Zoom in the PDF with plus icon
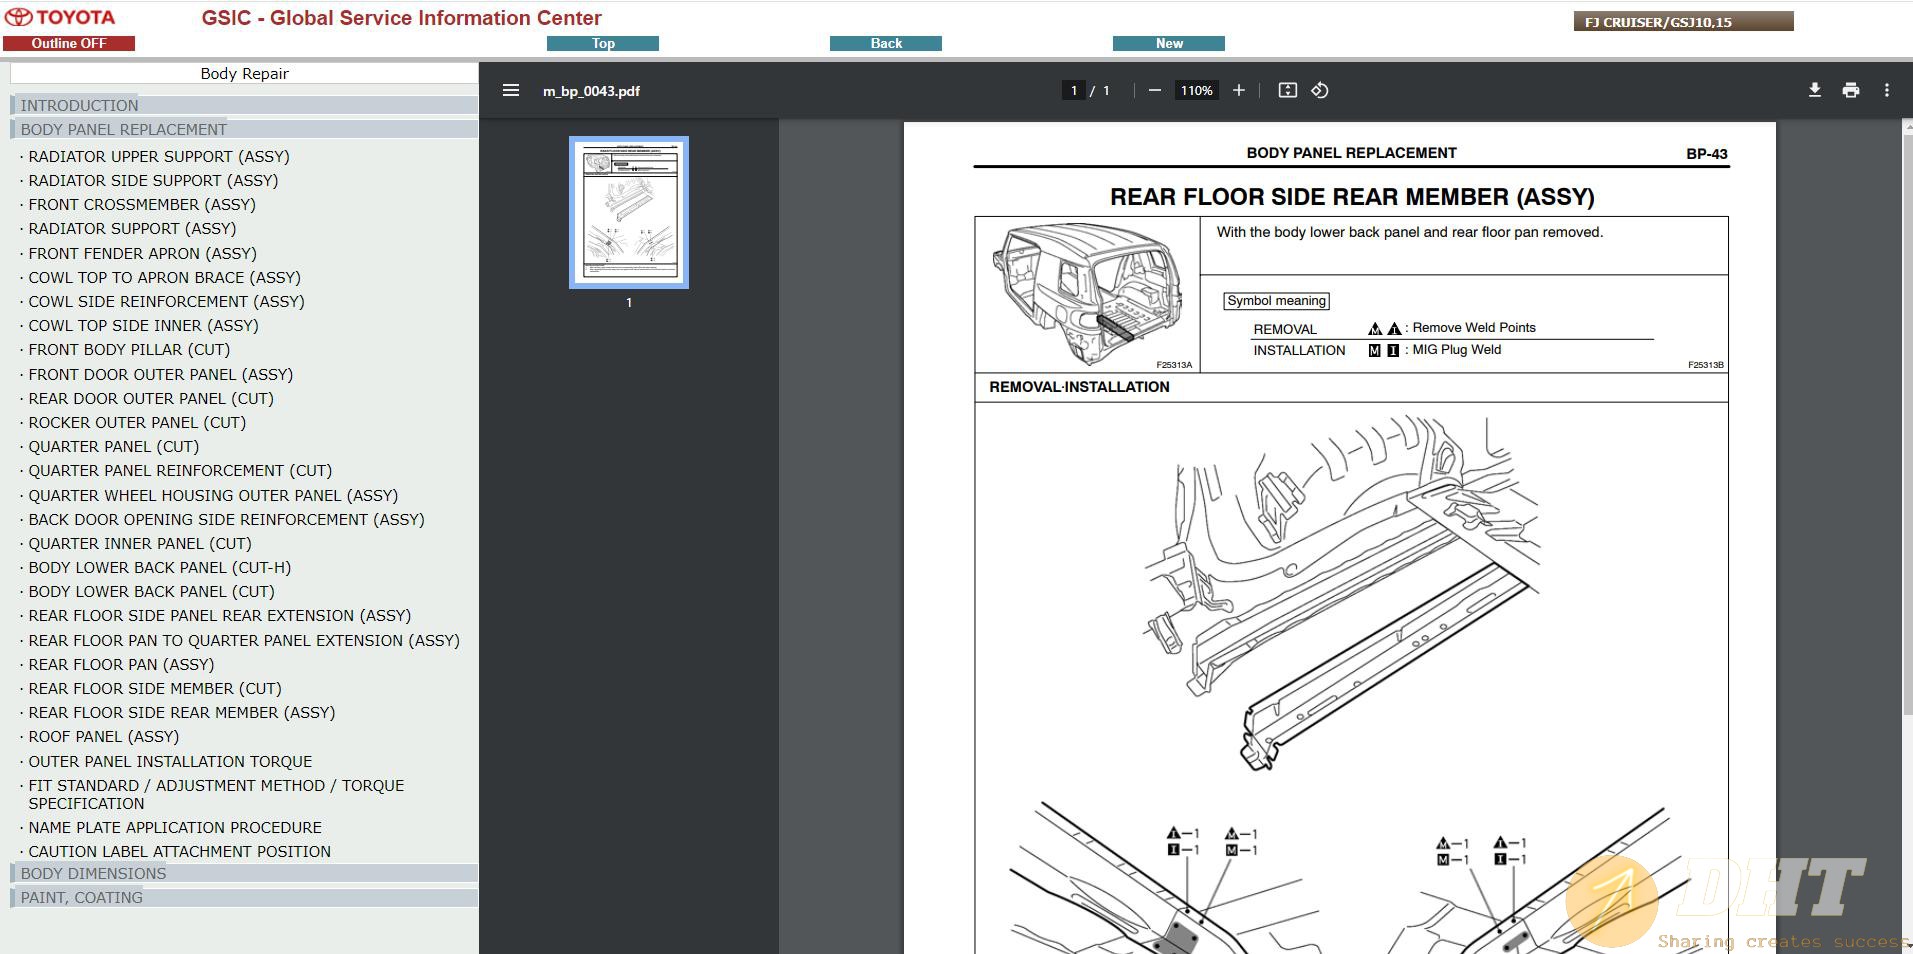 1239,90
